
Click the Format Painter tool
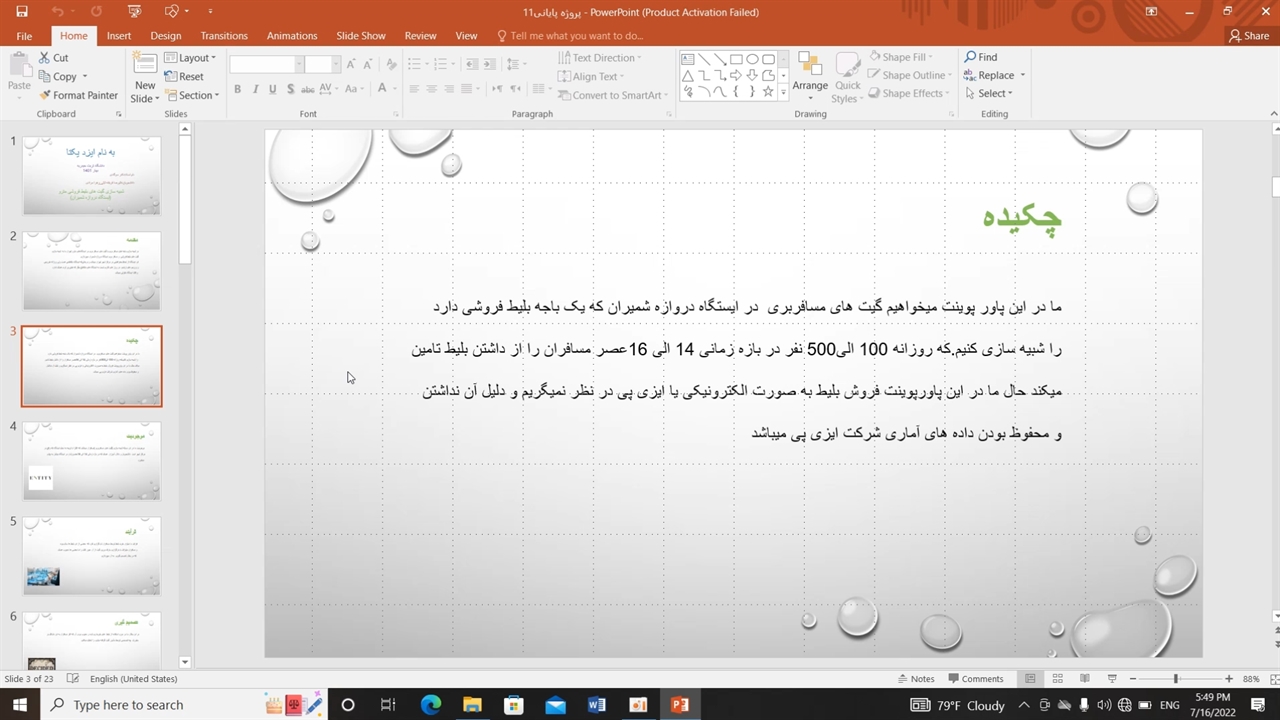coord(78,95)
